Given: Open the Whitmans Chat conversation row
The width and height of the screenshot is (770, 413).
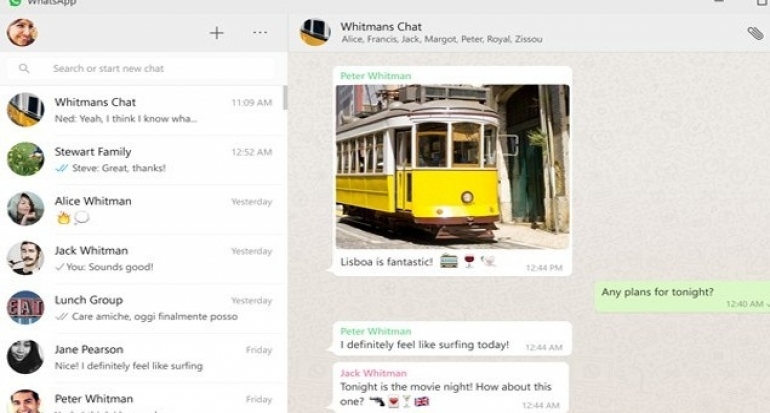Looking at the screenshot, I should click(141, 110).
